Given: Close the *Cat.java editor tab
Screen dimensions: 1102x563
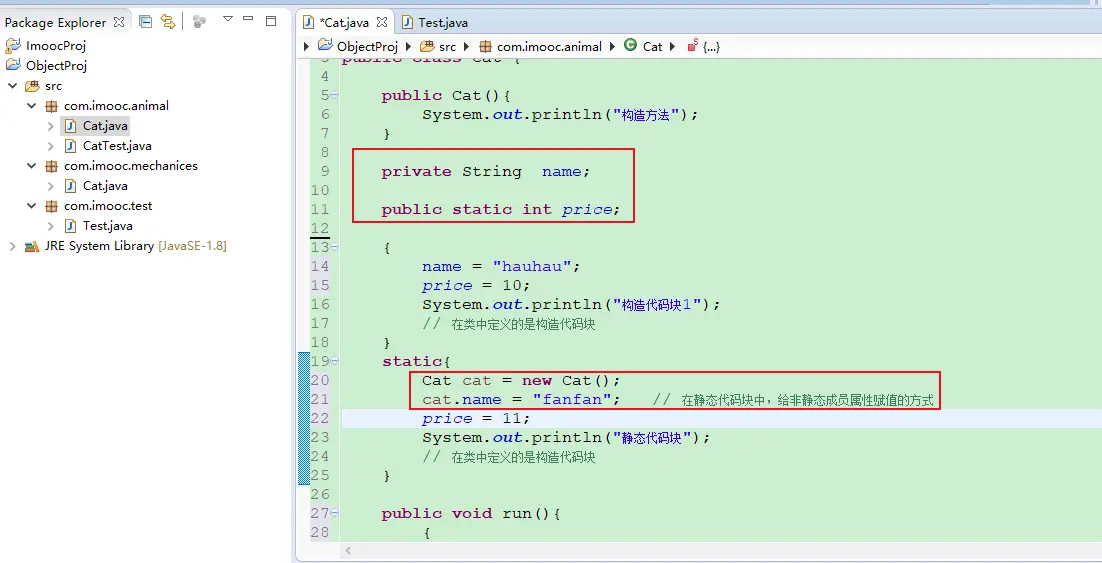Looking at the screenshot, I should (381, 22).
